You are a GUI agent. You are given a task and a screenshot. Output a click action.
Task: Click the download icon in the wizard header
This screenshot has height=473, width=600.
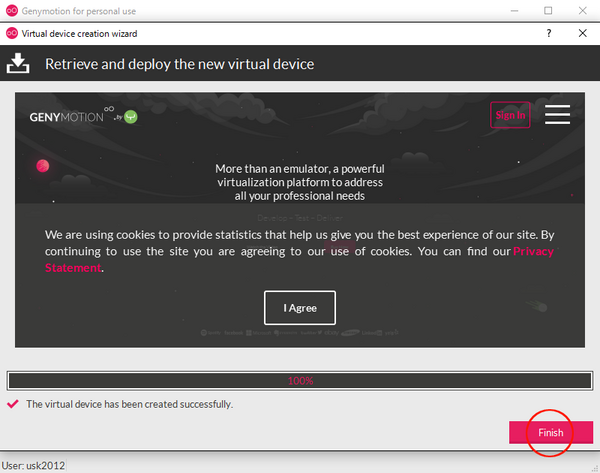click(18, 64)
